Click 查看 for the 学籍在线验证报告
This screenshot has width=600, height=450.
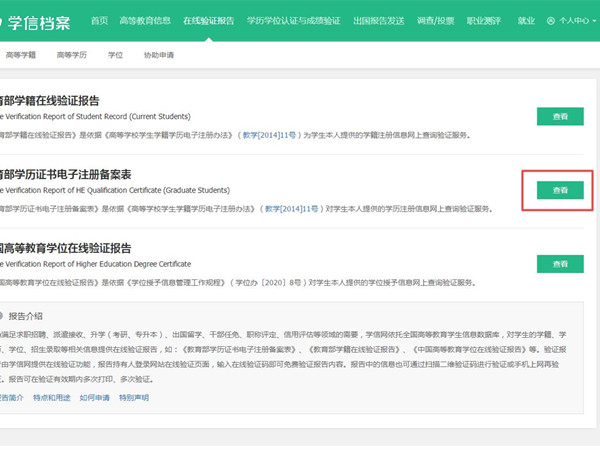point(560,116)
